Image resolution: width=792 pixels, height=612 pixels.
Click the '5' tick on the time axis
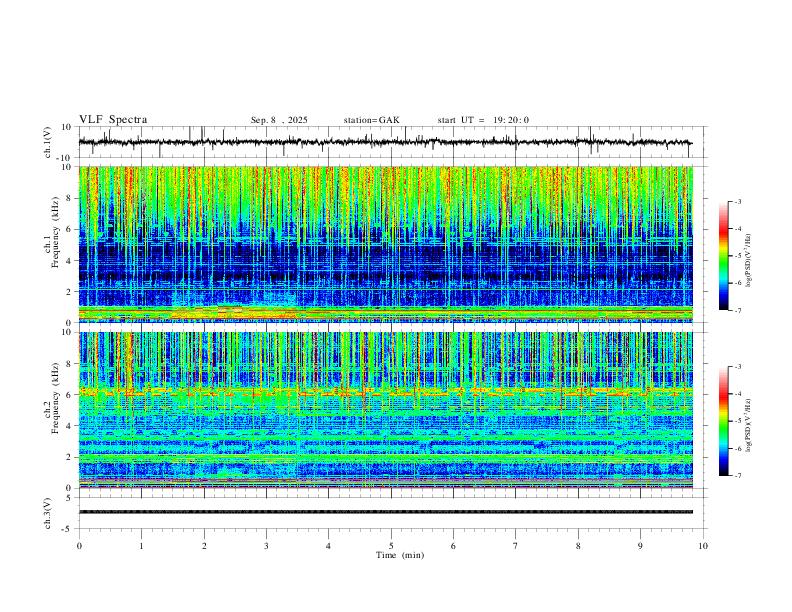point(391,546)
